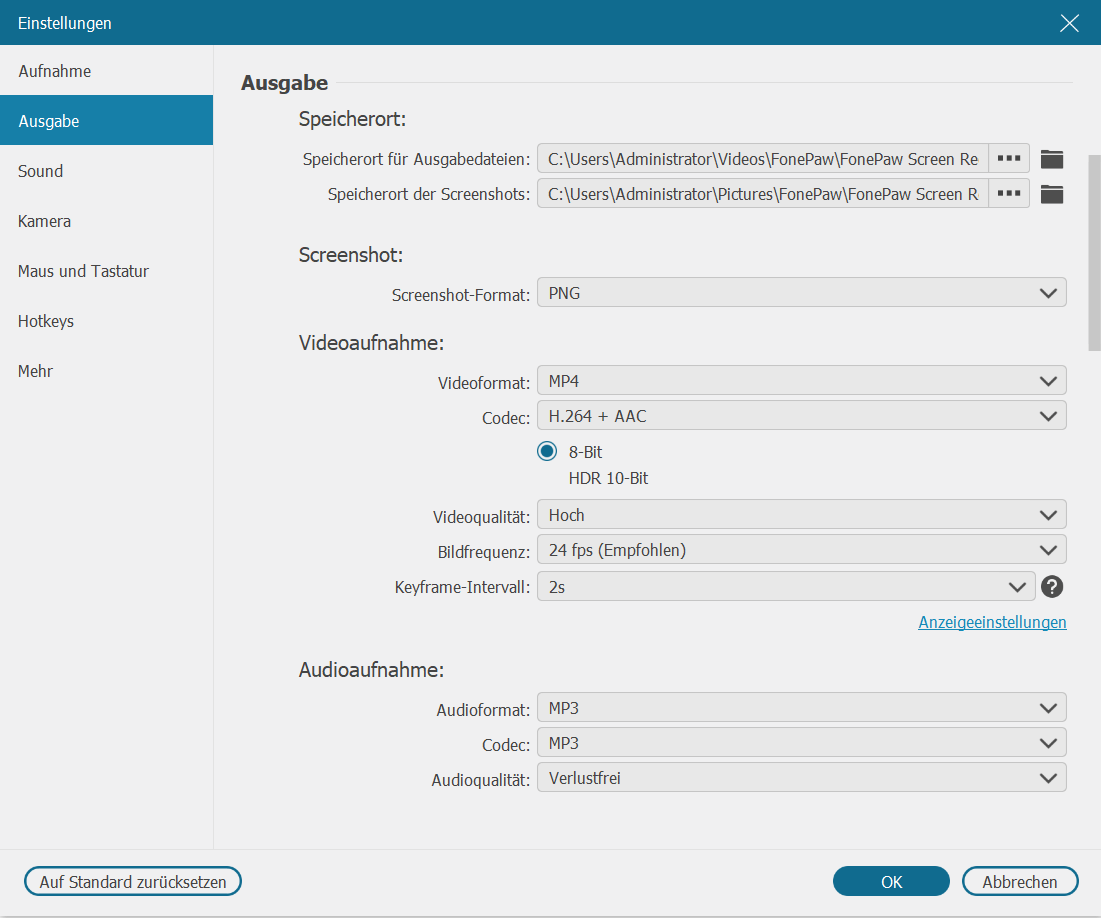Select the 8-Bit radio button
1101x918 pixels.
tap(547, 452)
